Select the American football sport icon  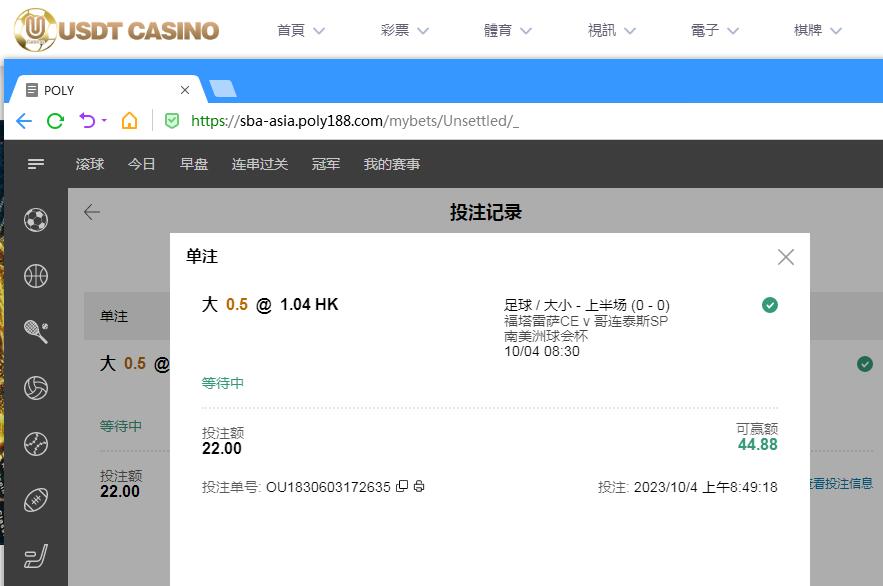coord(36,500)
